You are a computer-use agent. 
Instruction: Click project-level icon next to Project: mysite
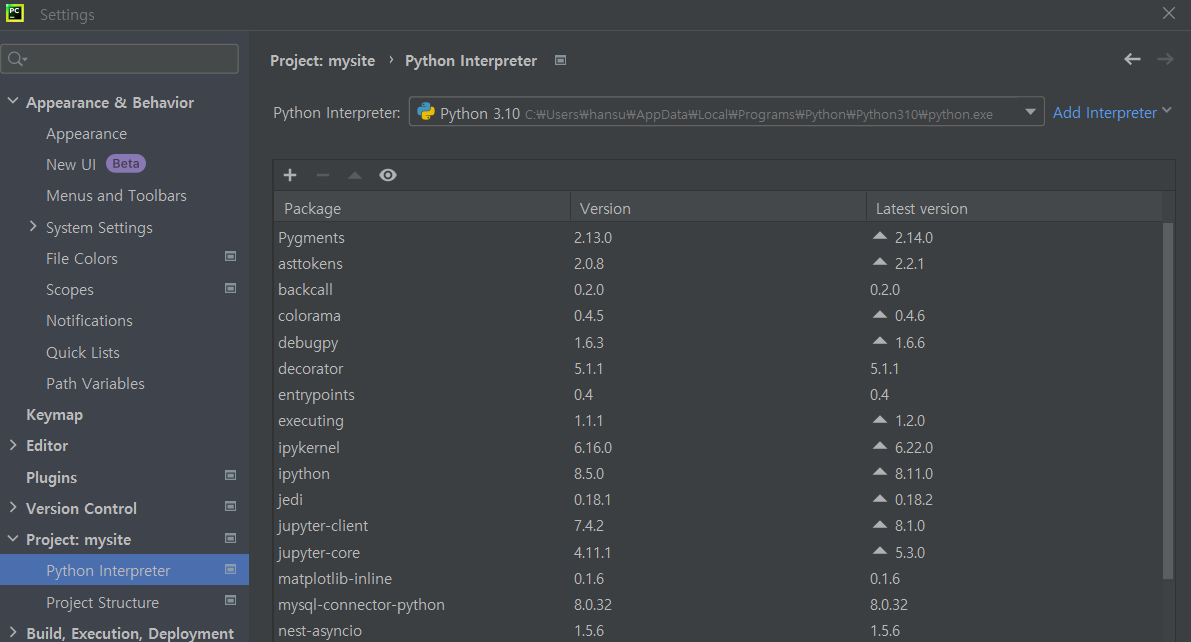pyautogui.click(x=230, y=539)
